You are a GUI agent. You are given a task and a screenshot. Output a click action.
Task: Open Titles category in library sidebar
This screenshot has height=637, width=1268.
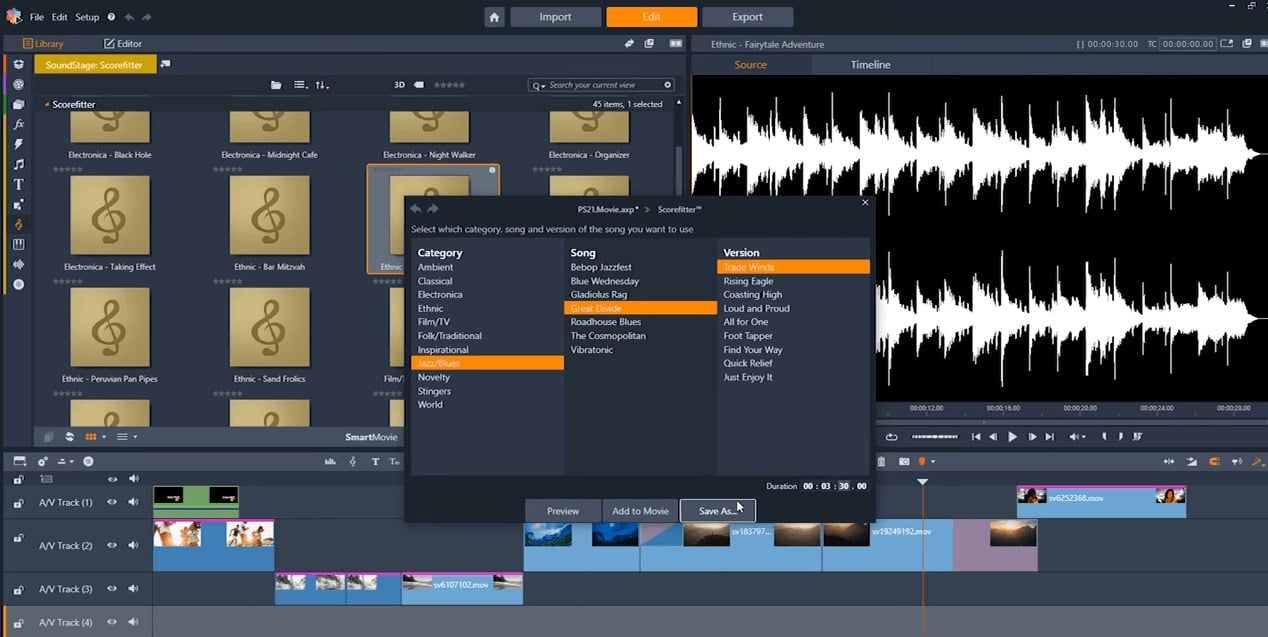(18, 184)
